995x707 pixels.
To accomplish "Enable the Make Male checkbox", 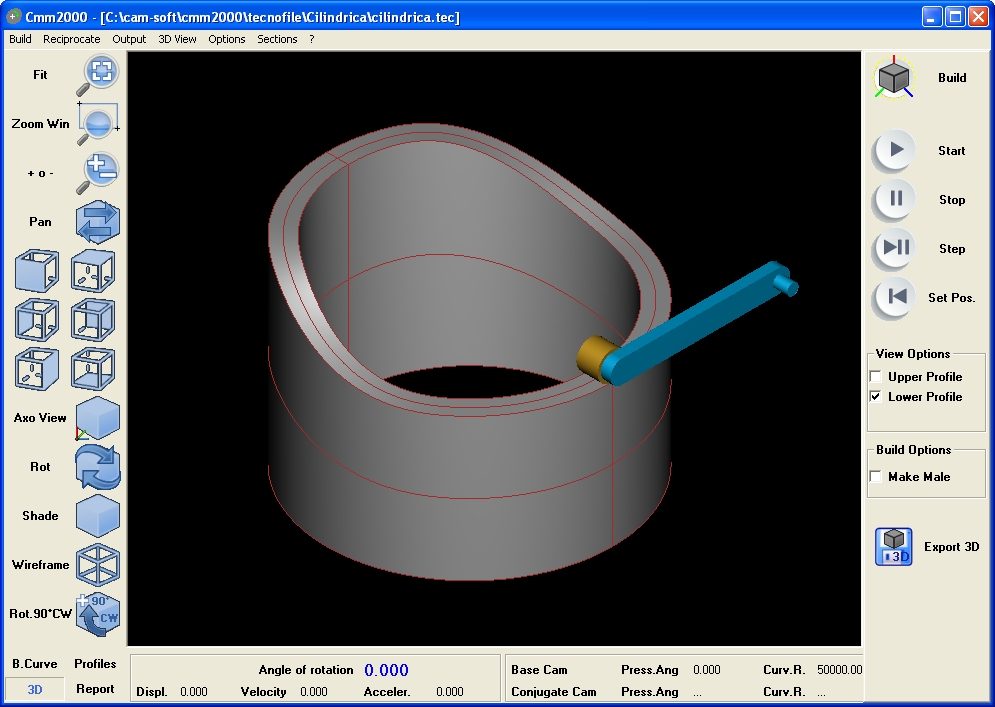I will click(x=876, y=477).
